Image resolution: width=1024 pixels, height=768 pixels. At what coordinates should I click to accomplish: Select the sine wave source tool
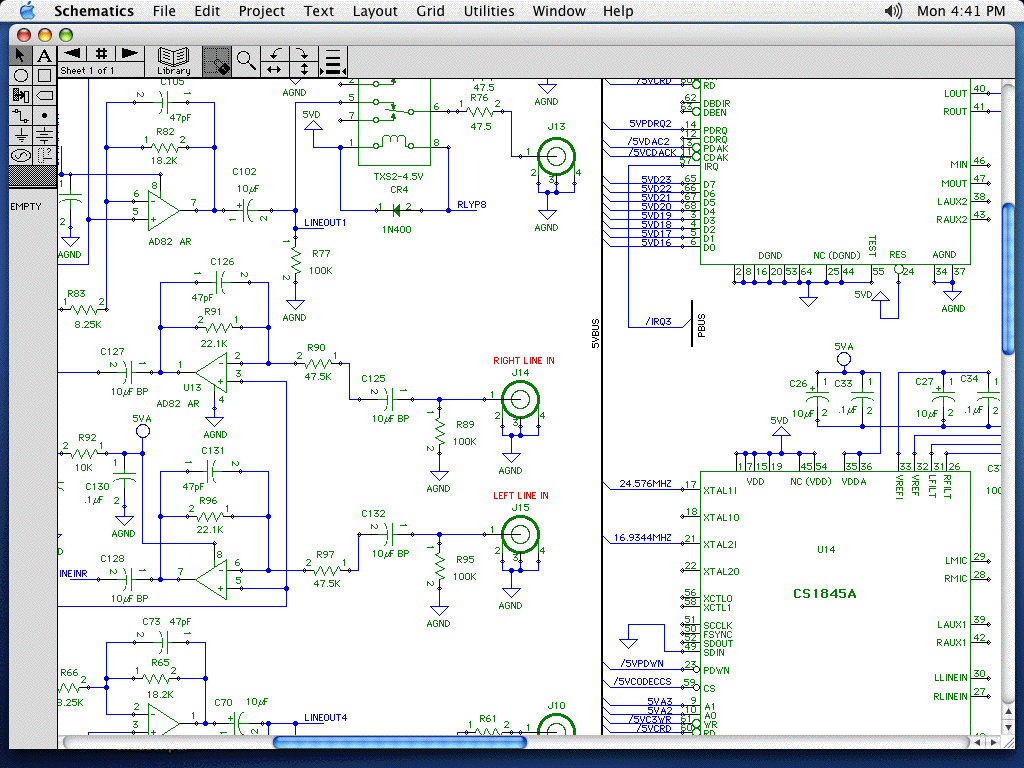(x=21, y=155)
